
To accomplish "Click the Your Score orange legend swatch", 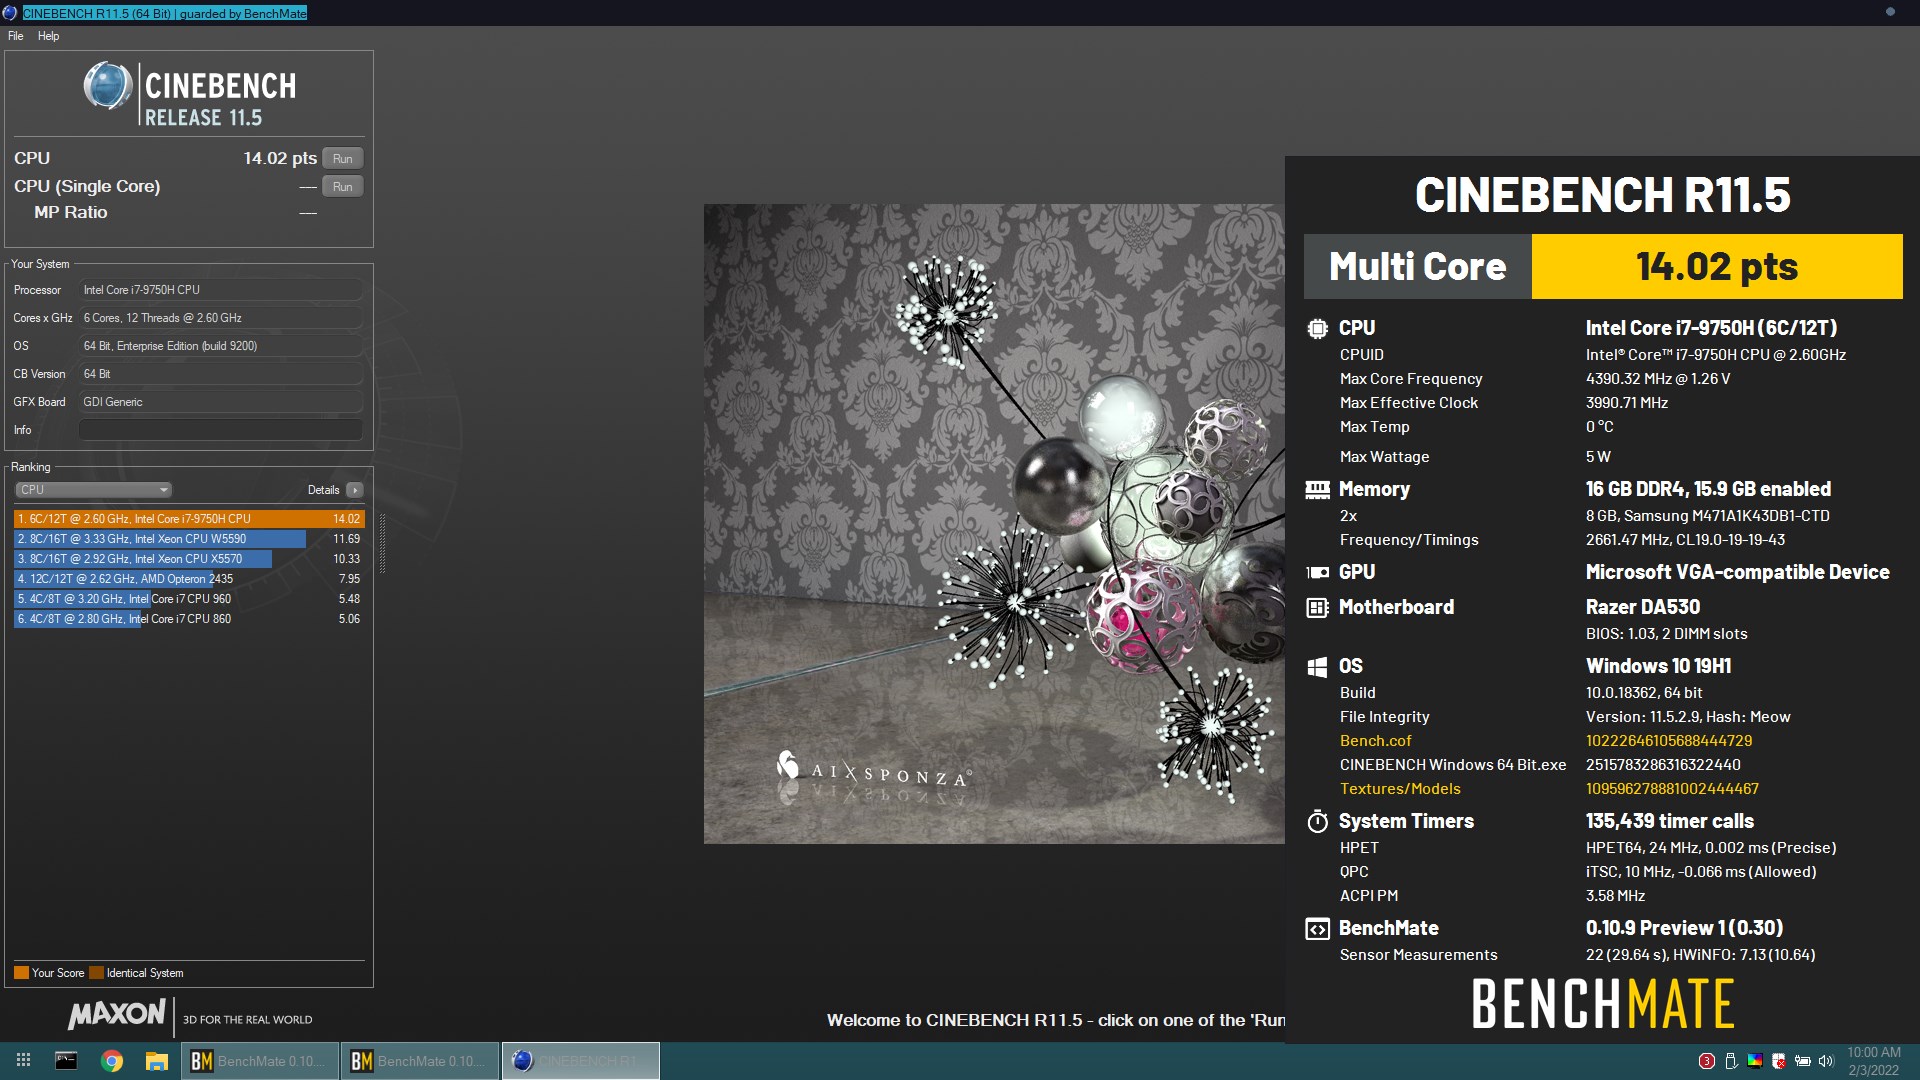I will pos(21,973).
